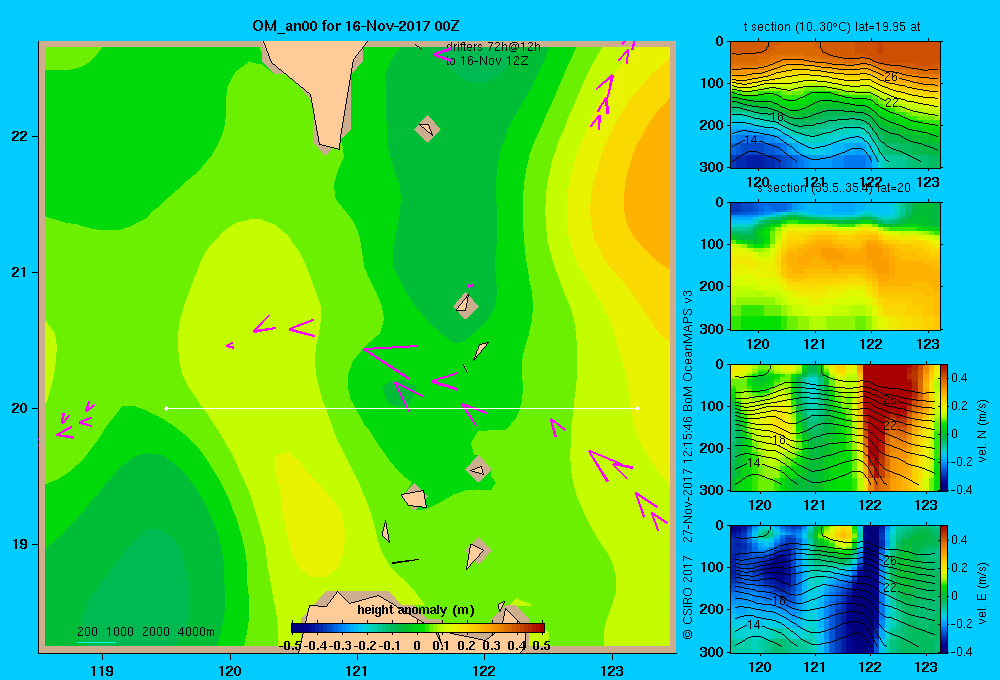This screenshot has width=1000, height=680.
Task: Click longitude label 122 below main map
Action: 484,670
